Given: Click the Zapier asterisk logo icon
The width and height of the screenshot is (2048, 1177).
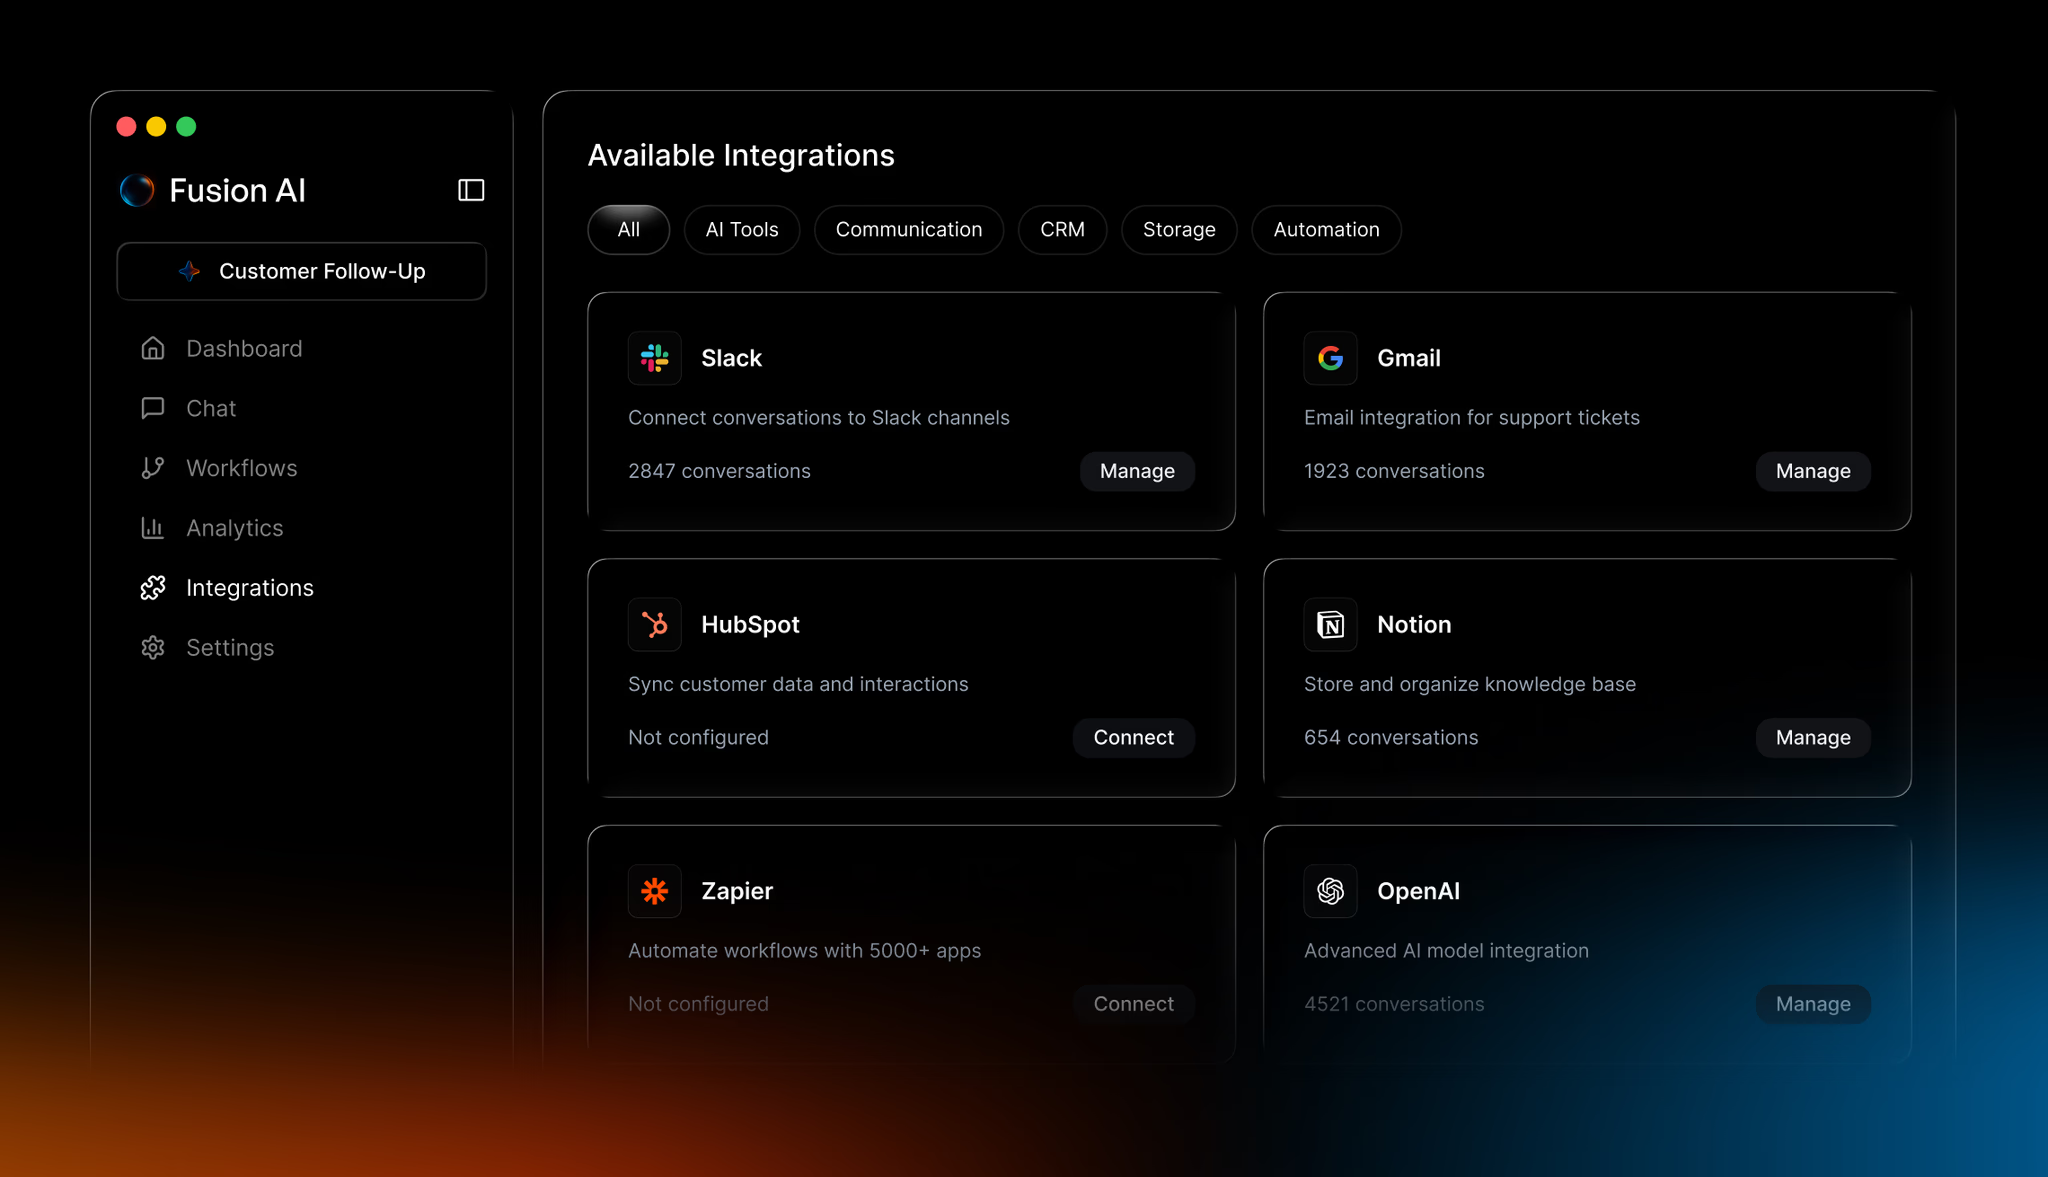Looking at the screenshot, I should [654, 891].
